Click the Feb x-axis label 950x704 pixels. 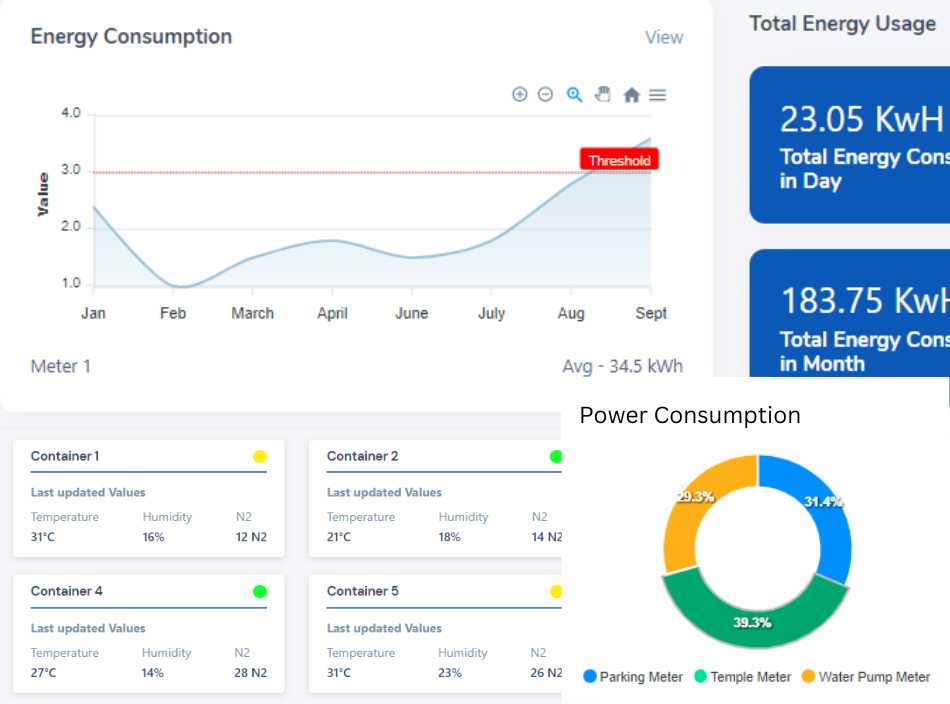pos(173,313)
